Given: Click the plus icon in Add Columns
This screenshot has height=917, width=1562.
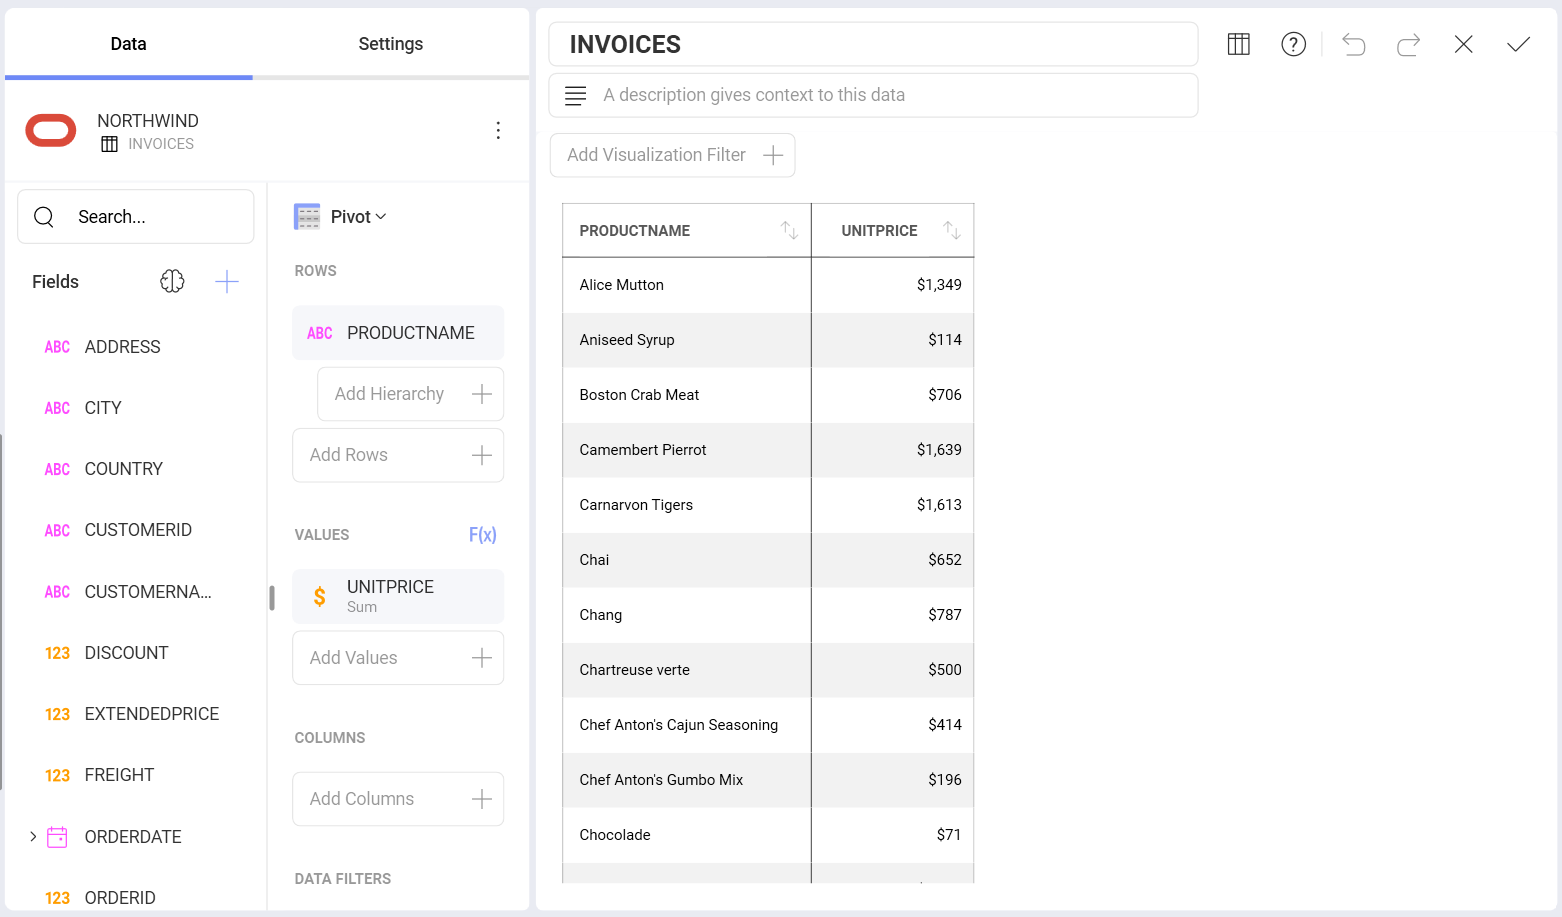Looking at the screenshot, I should [482, 799].
